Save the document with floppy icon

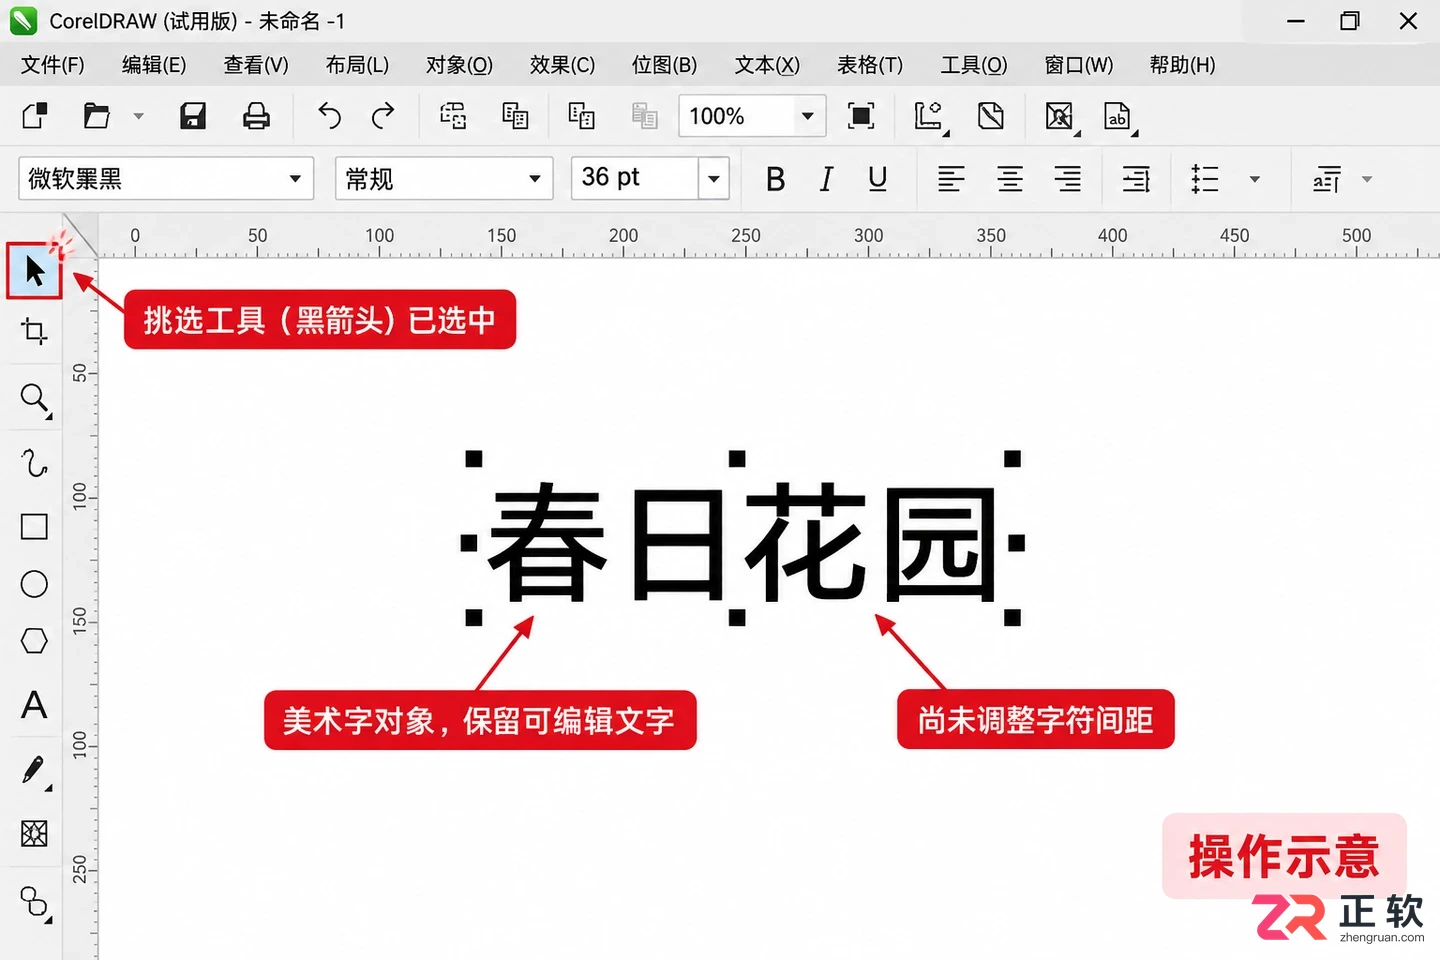click(x=193, y=116)
